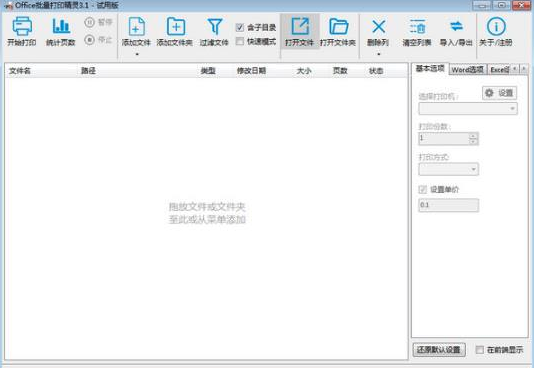The width and height of the screenshot is (534, 368).
Task: Open the 关于/注册 info icon
Action: 496,26
